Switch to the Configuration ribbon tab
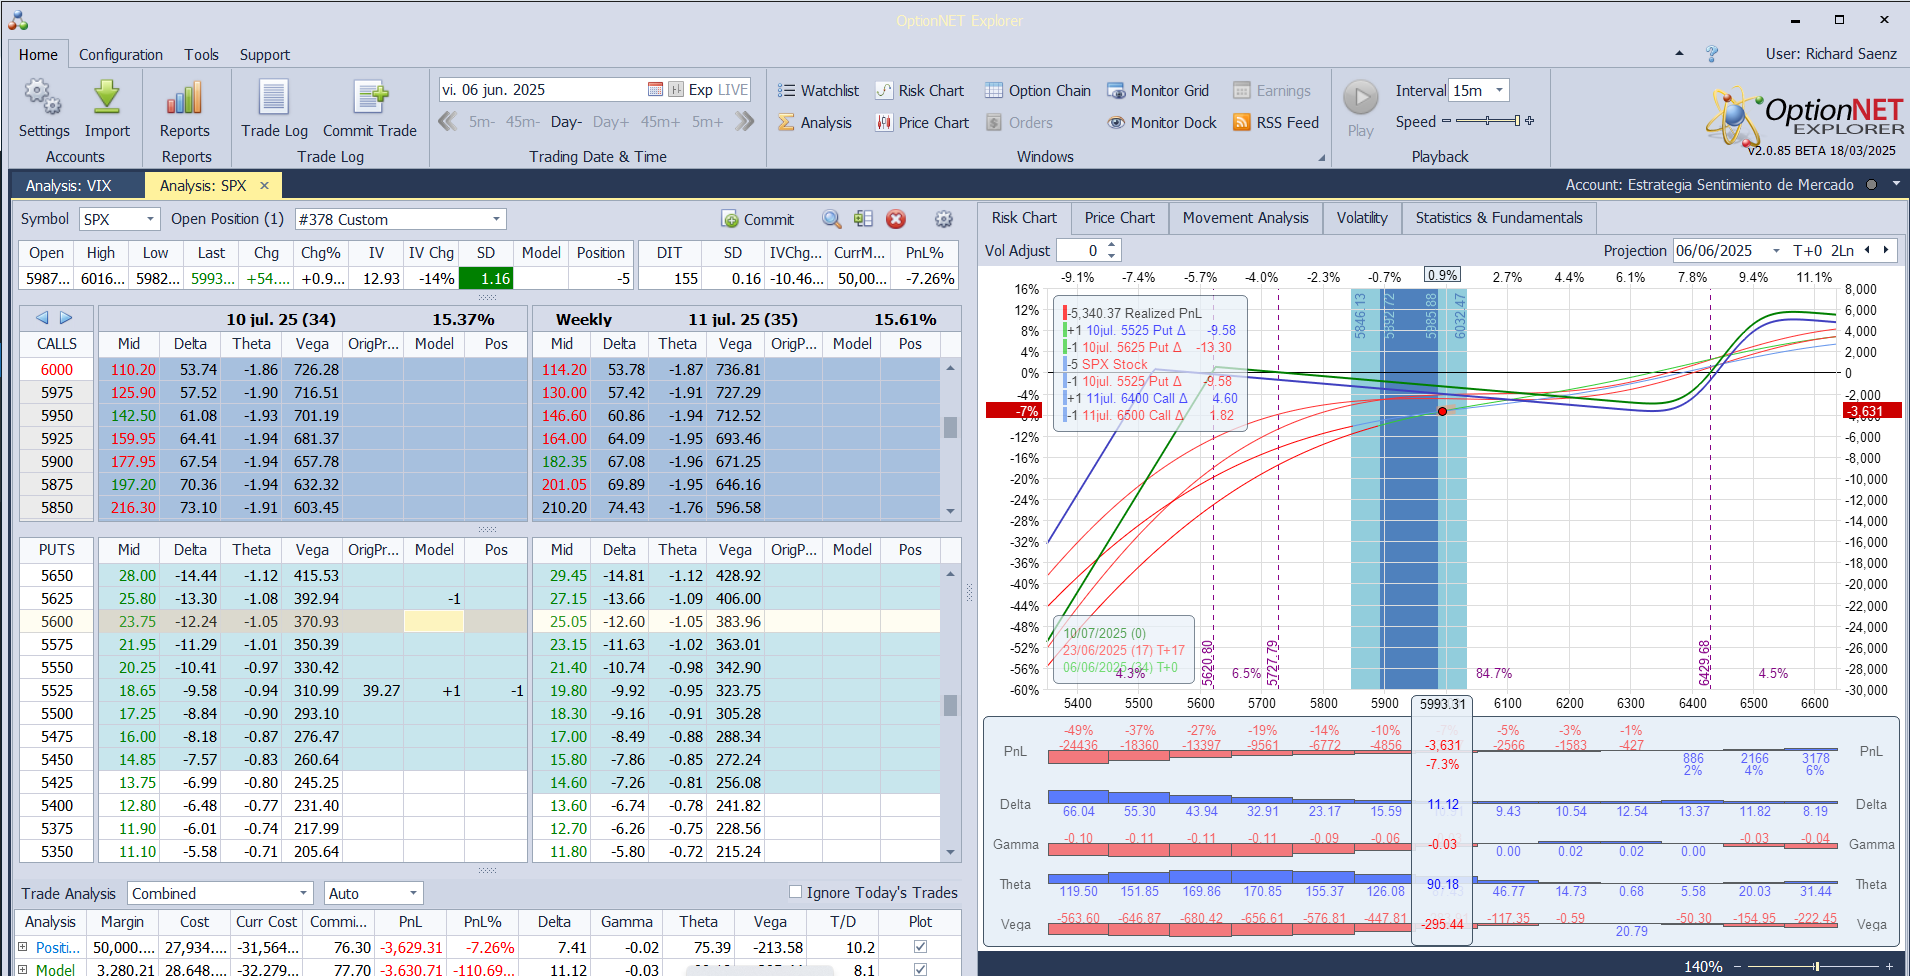1910x976 pixels. coord(121,55)
